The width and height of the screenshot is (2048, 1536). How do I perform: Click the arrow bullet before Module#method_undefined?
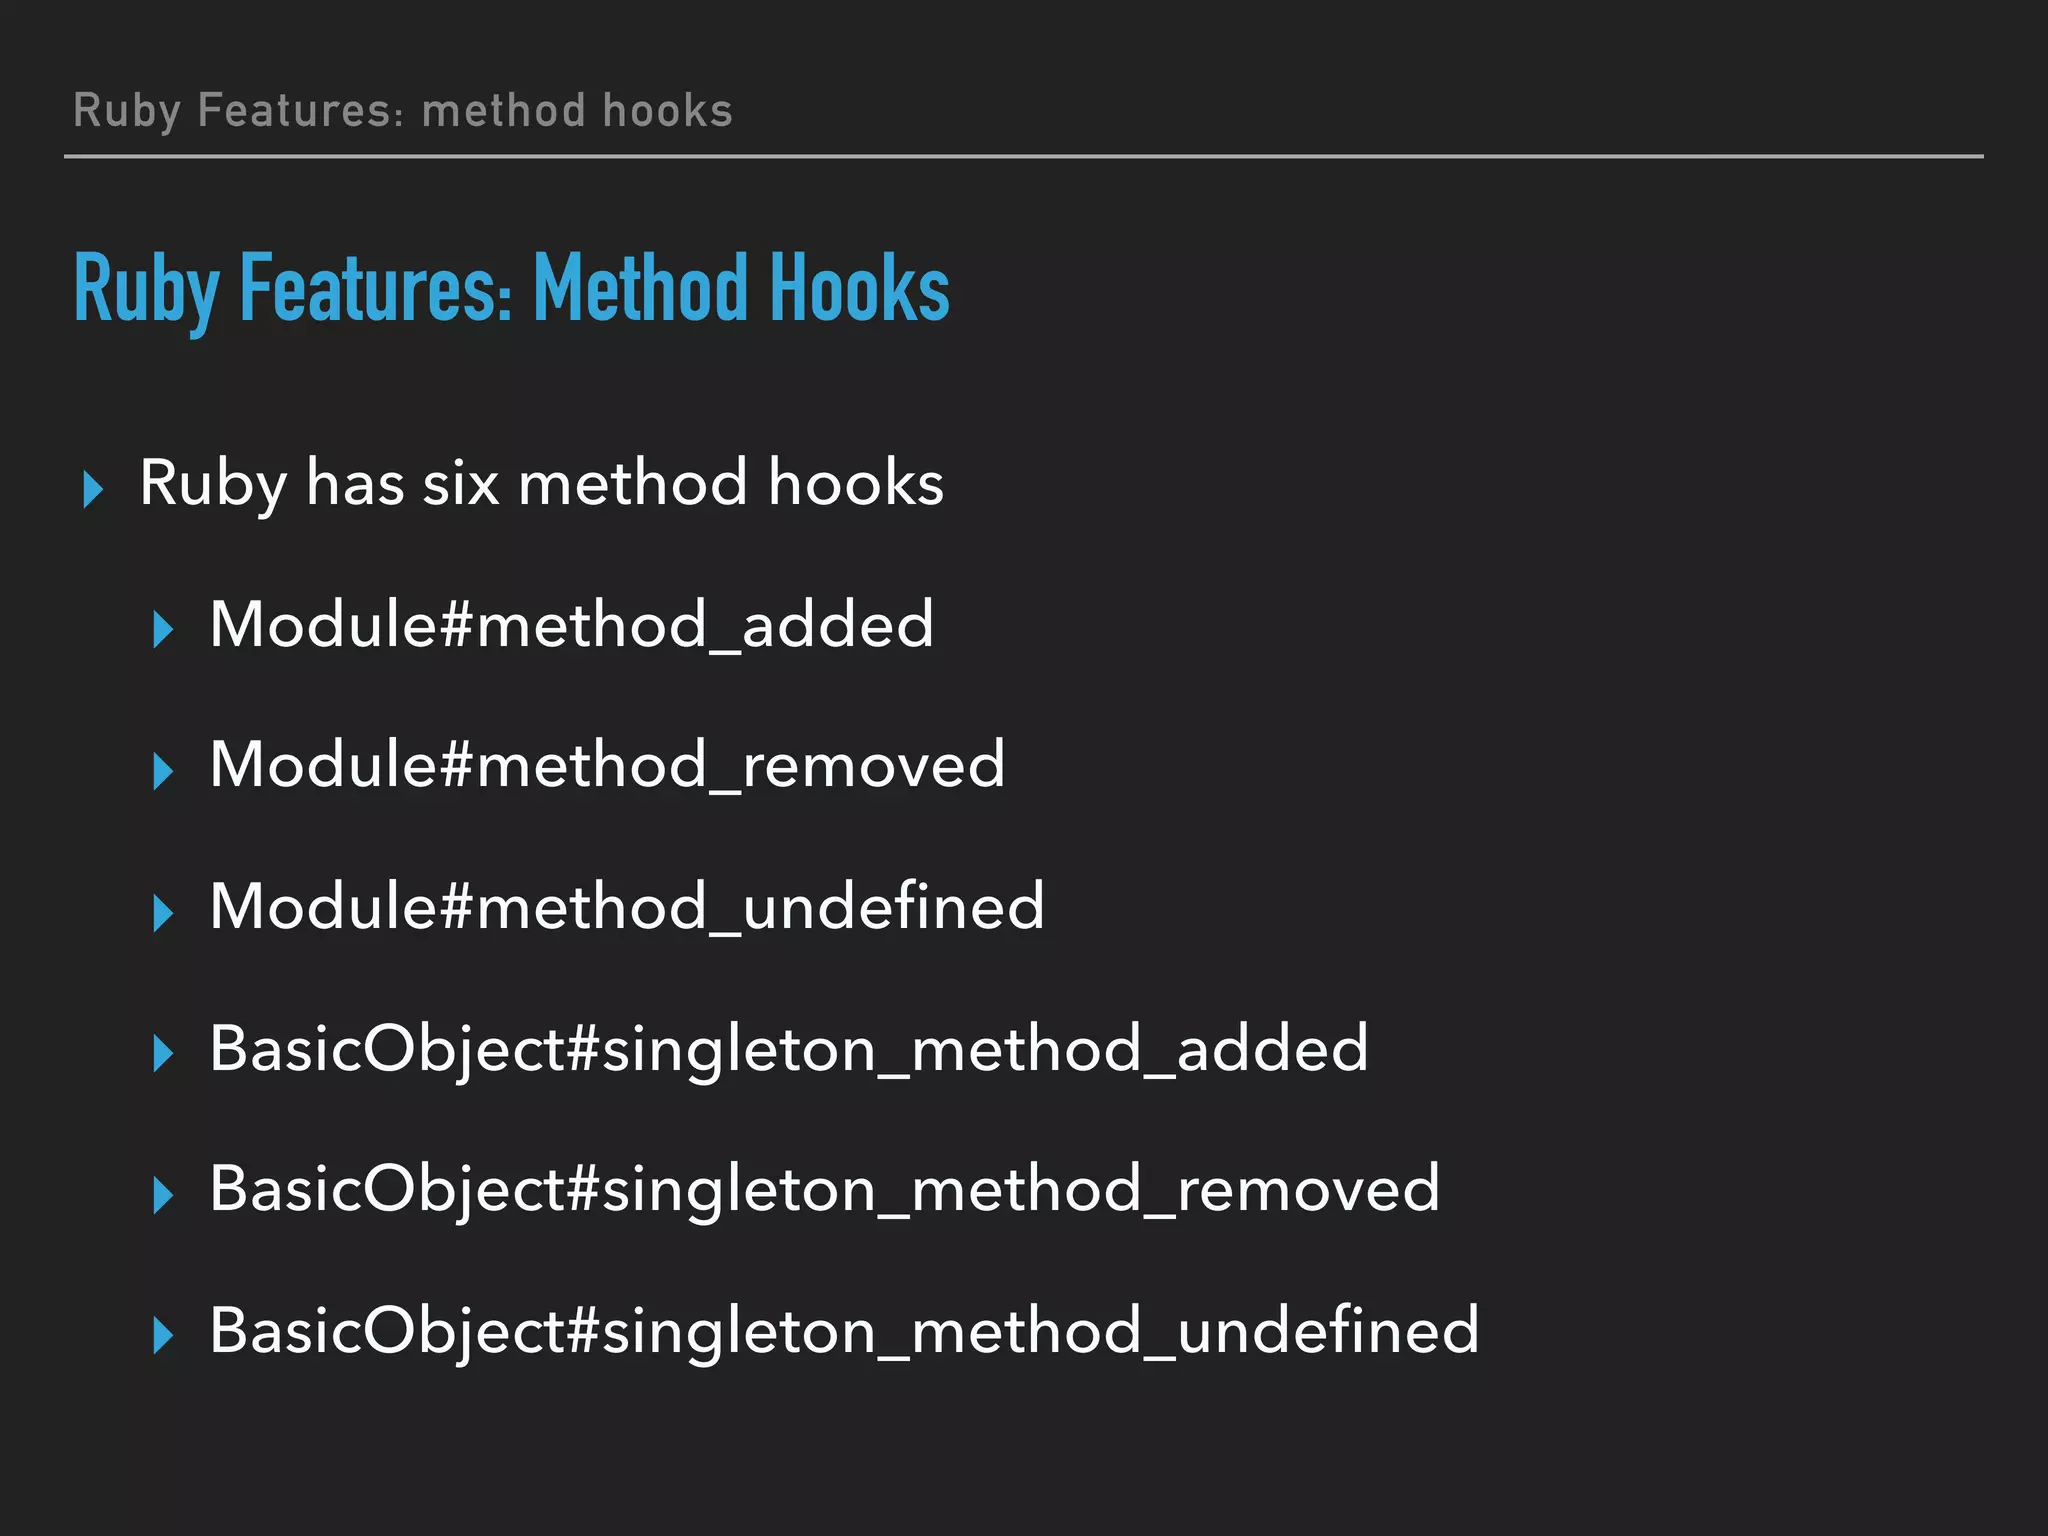(x=164, y=913)
